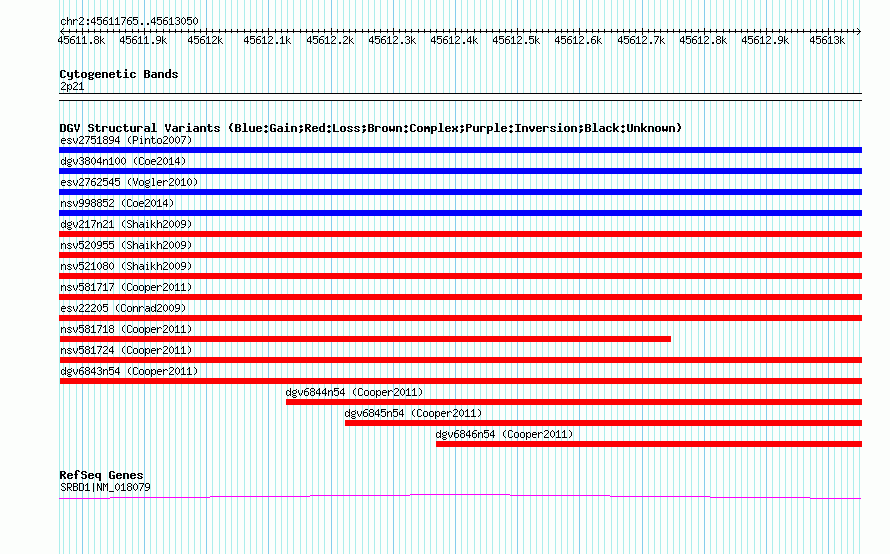This screenshot has height=554, width=890.
Task: Click the black cytogenetic band 2p21 line
Action: pos(460,97)
